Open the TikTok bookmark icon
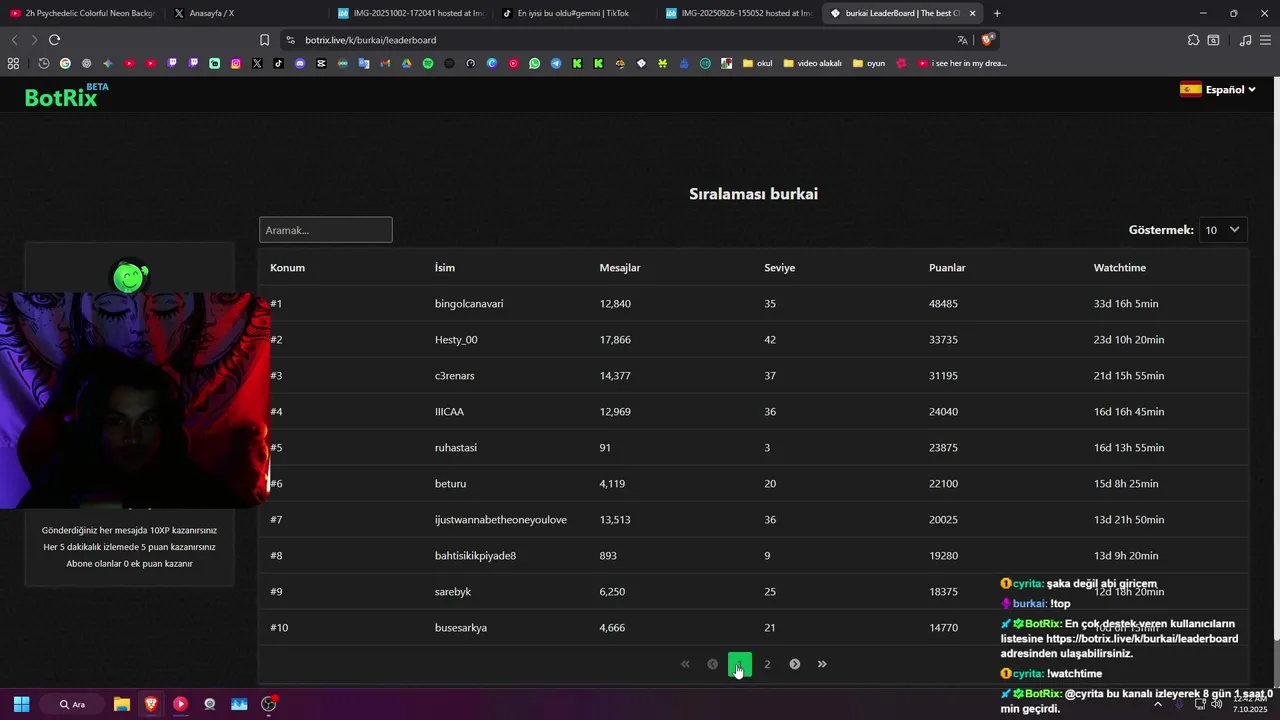Viewport: 1280px width, 720px height. [x=278, y=63]
